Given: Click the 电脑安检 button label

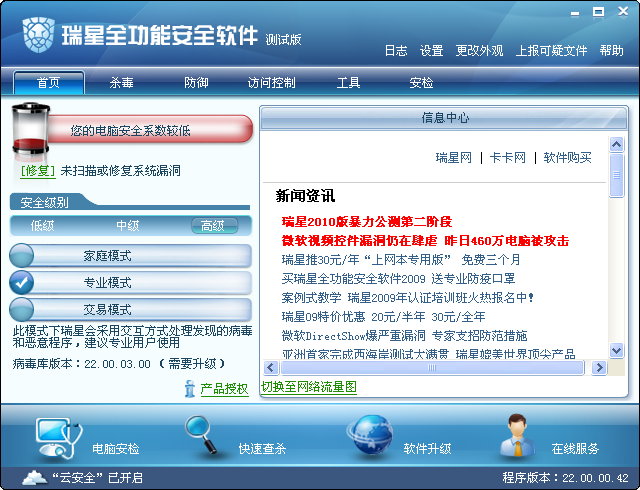Looking at the screenshot, I should point(116,449).
